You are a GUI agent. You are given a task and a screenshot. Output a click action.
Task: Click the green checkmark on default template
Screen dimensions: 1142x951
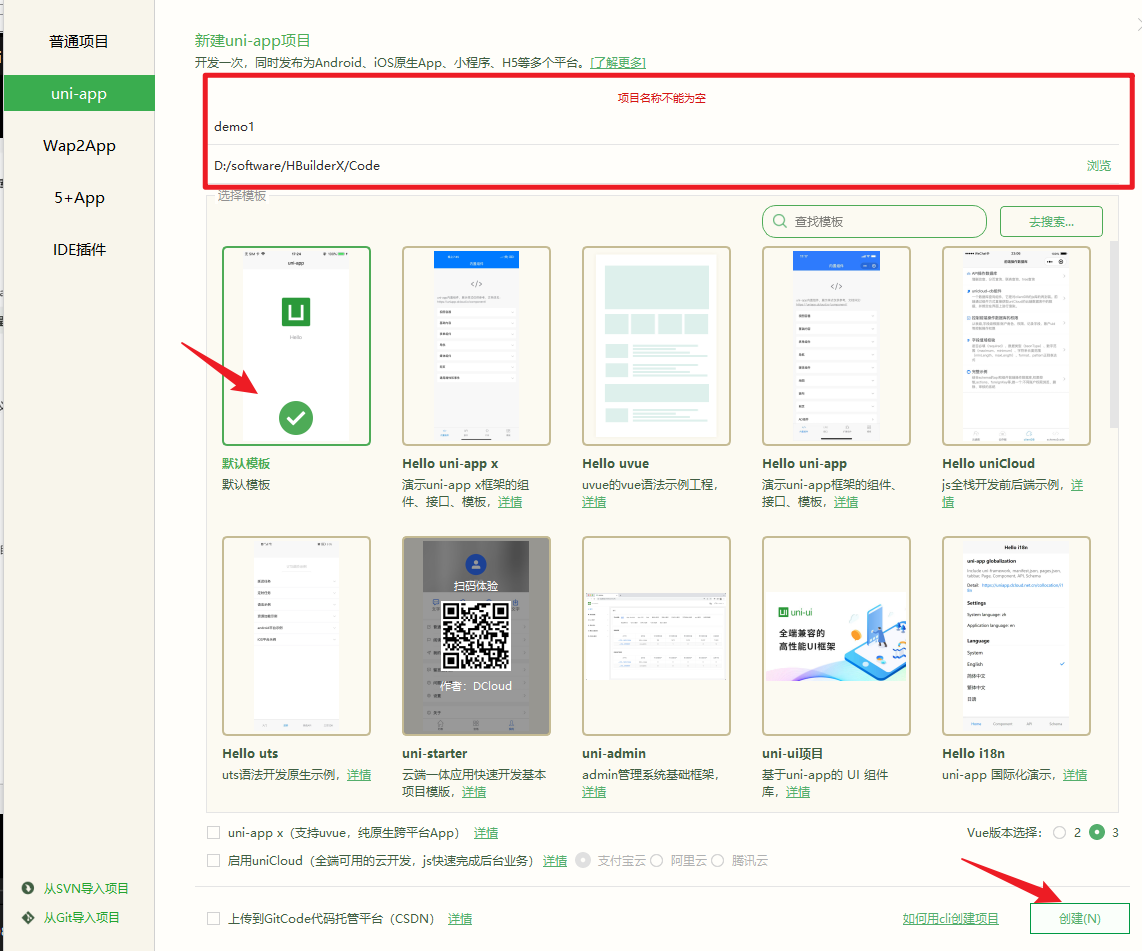pyautogui.click(x=296, y=418)
